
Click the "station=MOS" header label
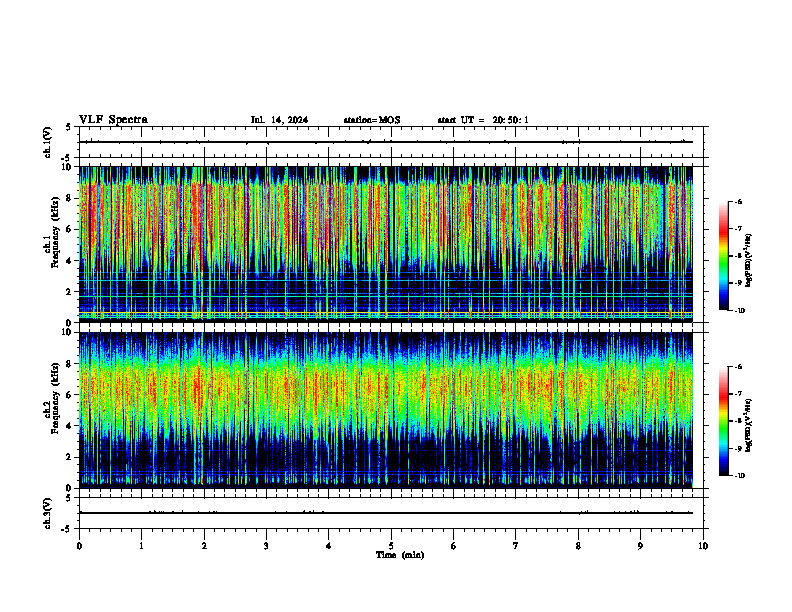click(x=372, y=120)
